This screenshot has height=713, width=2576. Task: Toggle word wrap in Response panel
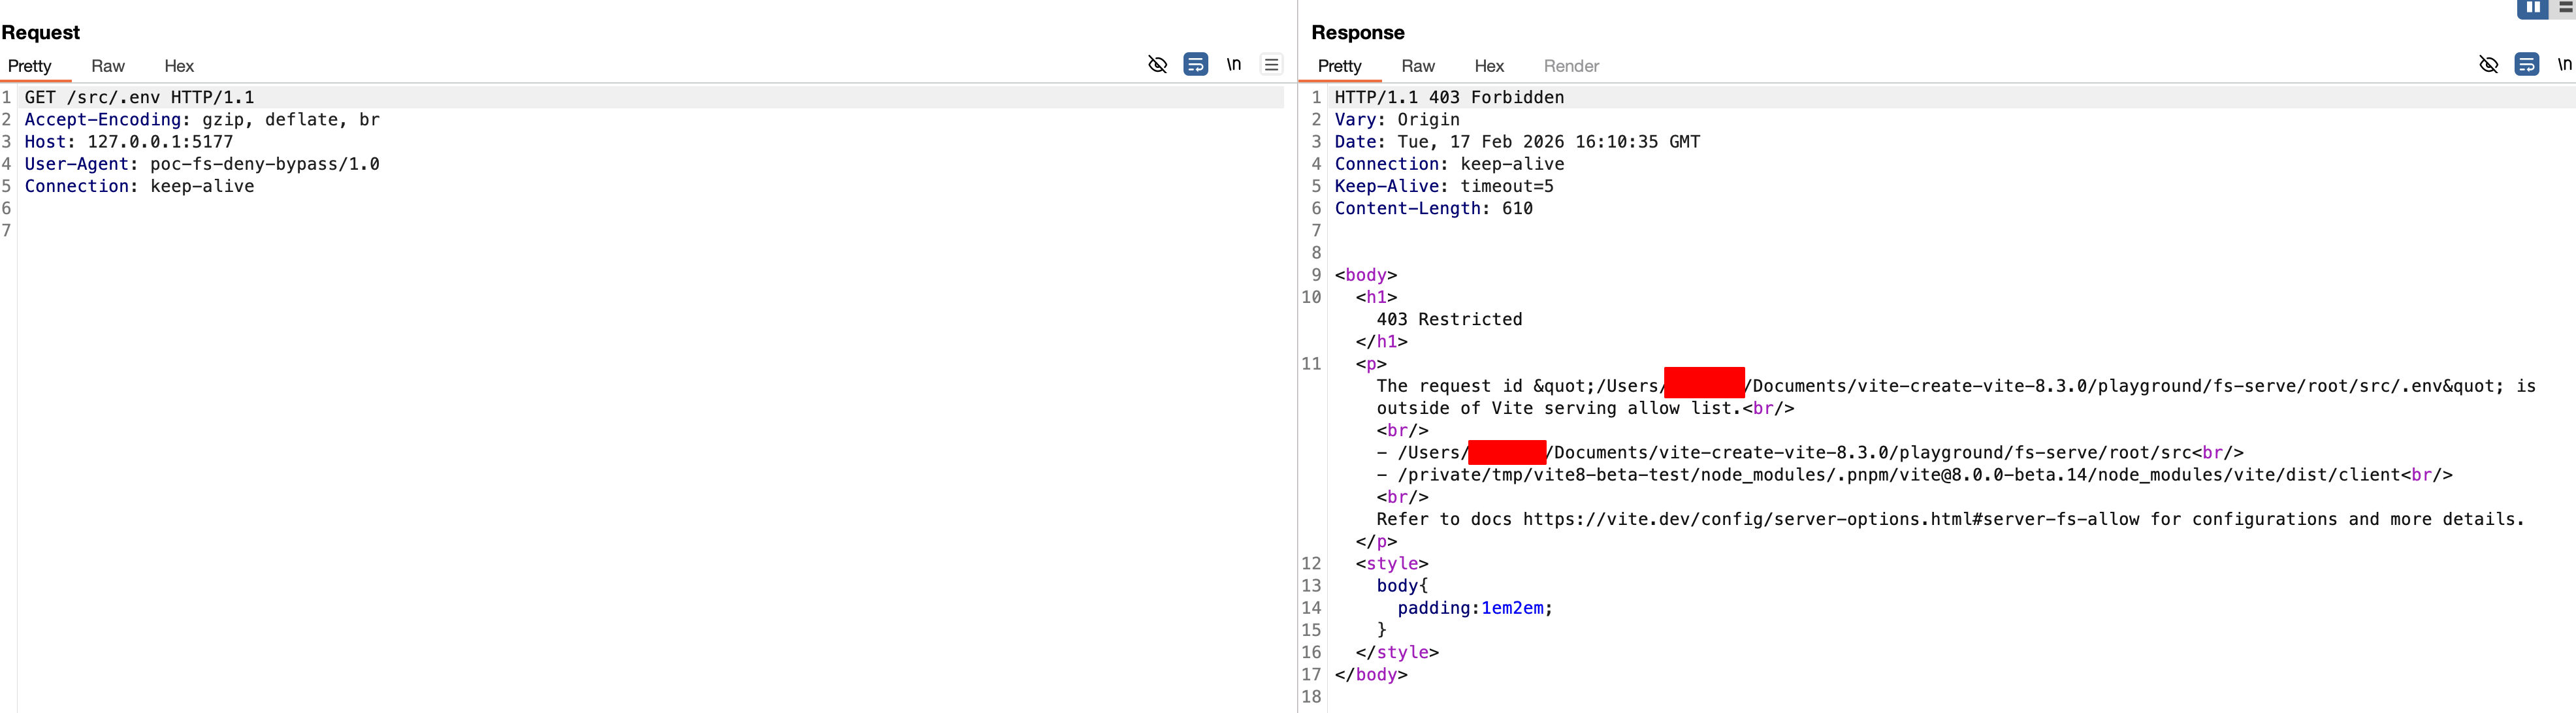pos(2526,65)
